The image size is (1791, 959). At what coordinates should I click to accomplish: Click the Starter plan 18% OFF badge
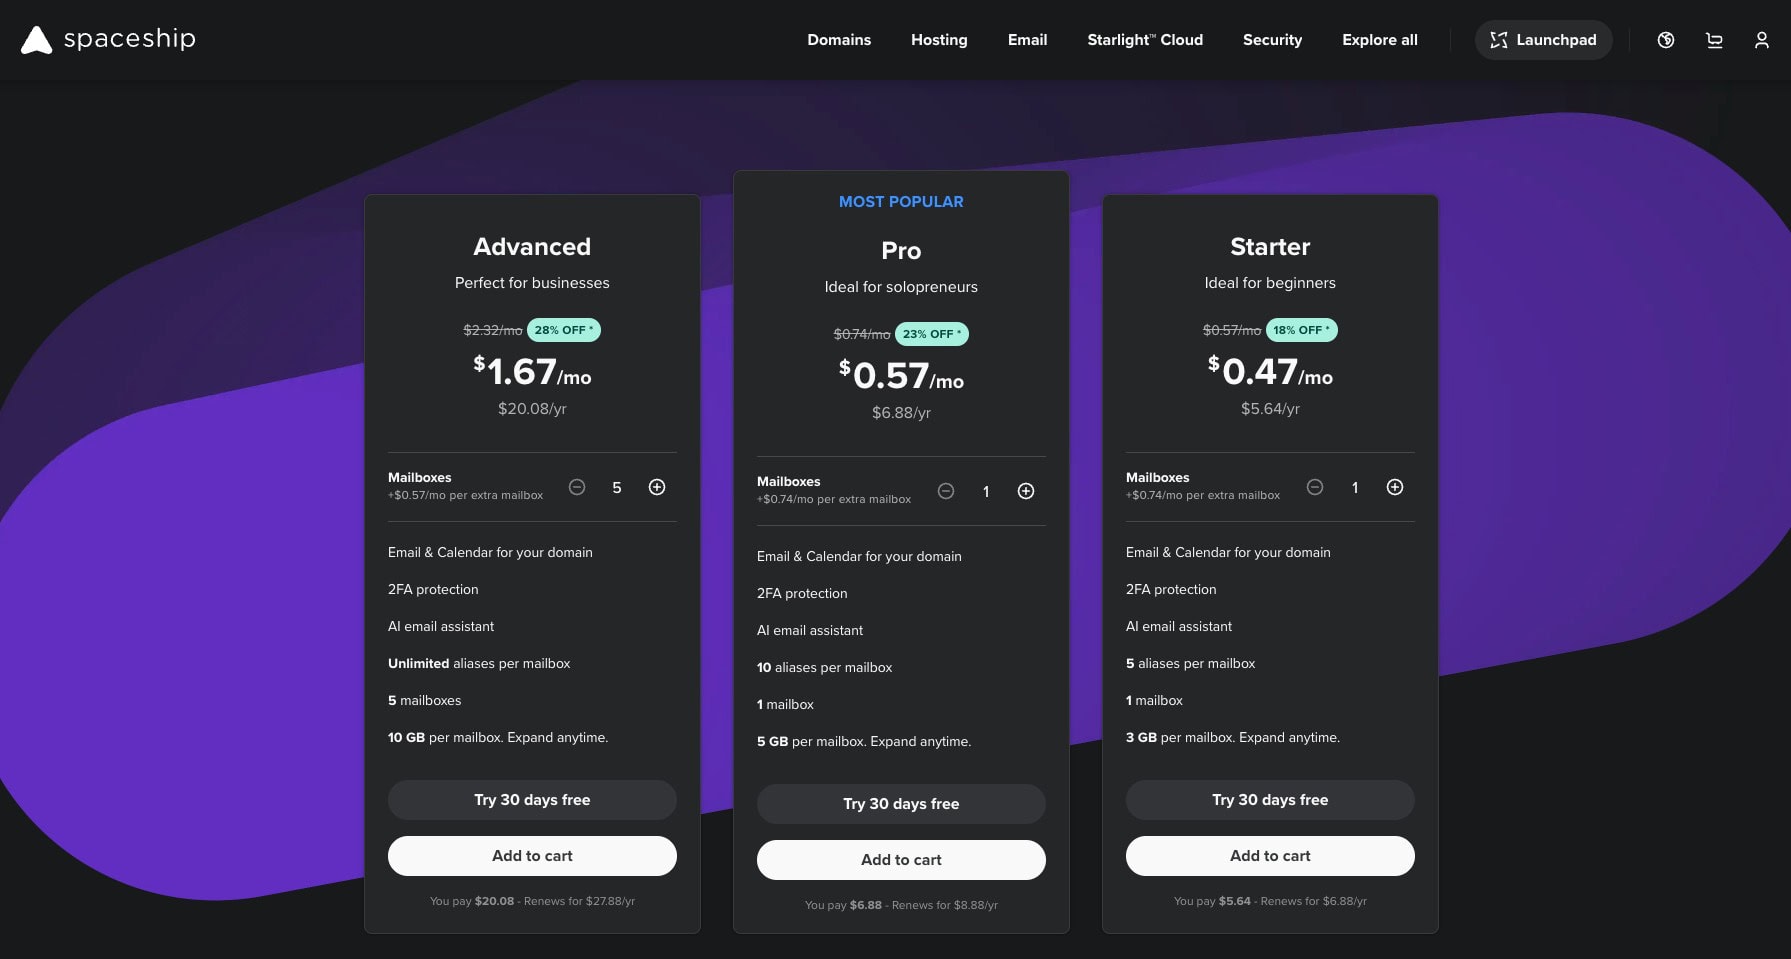coord(1301,330)
